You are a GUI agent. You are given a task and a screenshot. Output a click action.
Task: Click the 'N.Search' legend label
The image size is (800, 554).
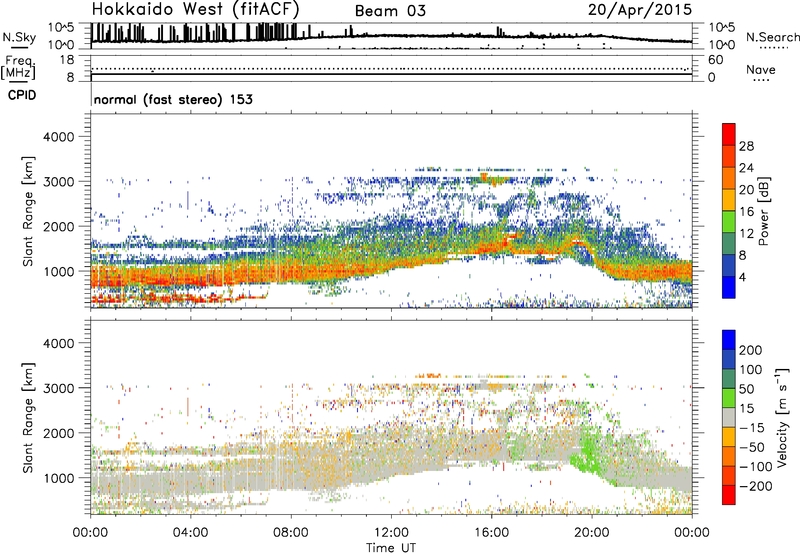[772, 37]
